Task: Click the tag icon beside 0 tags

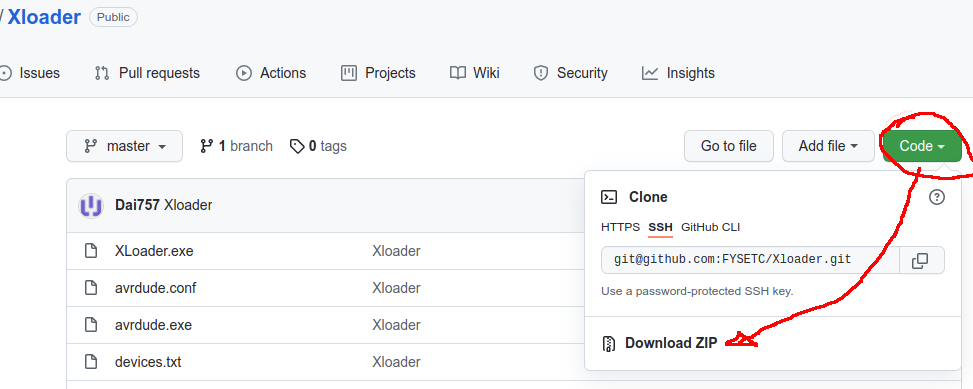Action: (297, 146)
